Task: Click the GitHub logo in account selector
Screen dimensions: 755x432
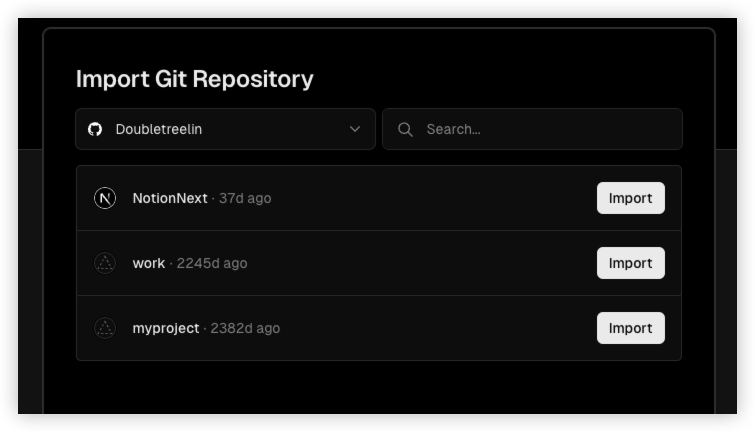Action: (x=95, y=129)
